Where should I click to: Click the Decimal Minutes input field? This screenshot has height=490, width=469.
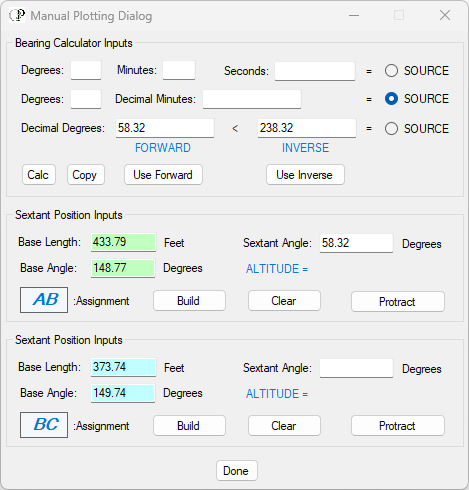(x=252, y=99)
